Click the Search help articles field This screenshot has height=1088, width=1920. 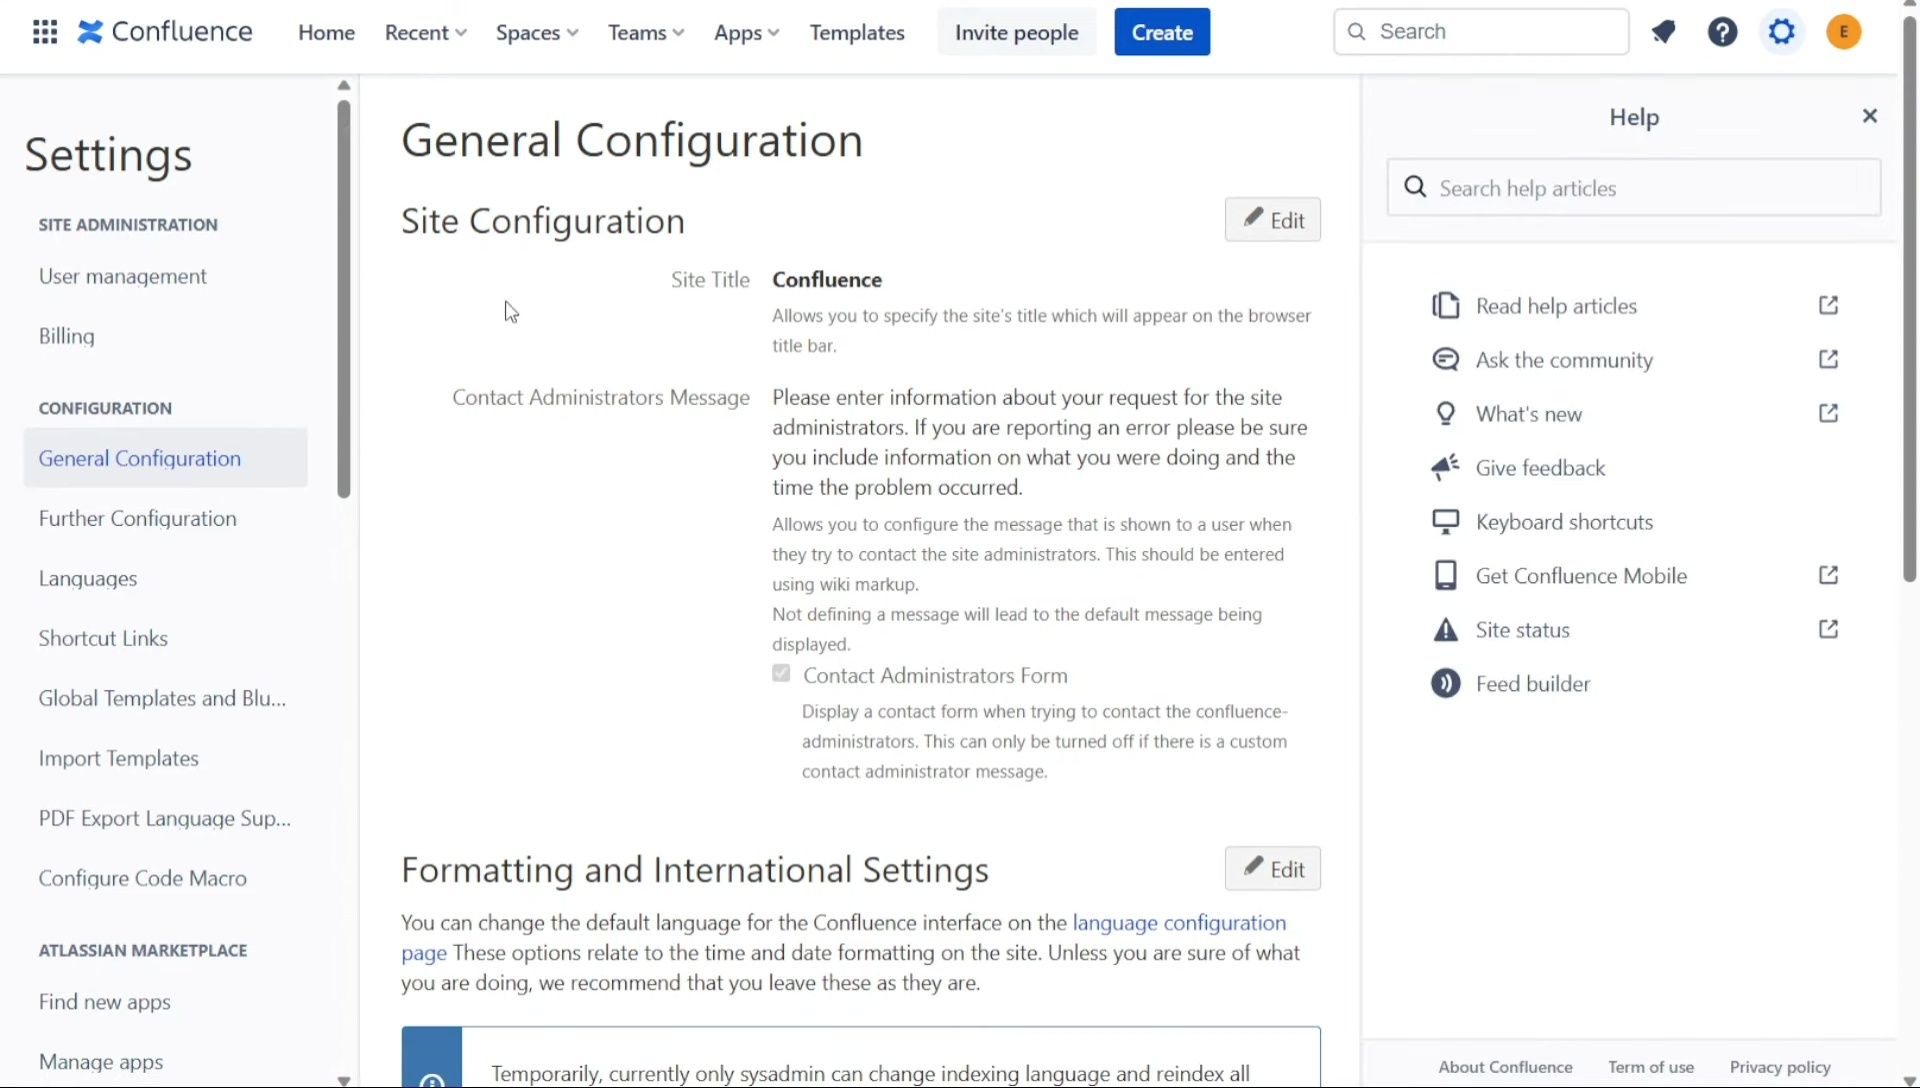[x=1634, y=187]
